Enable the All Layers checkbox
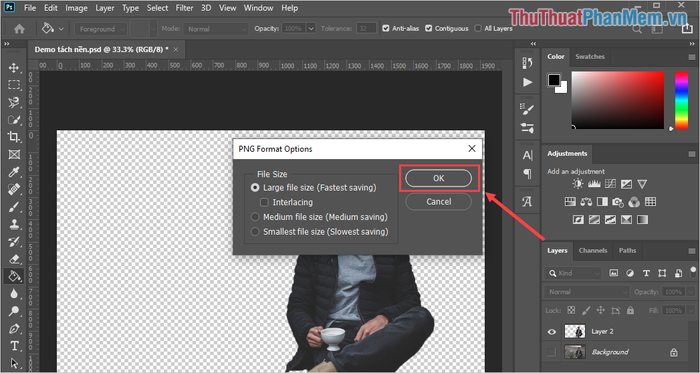The image size is (700, 373). pos(478,29)
